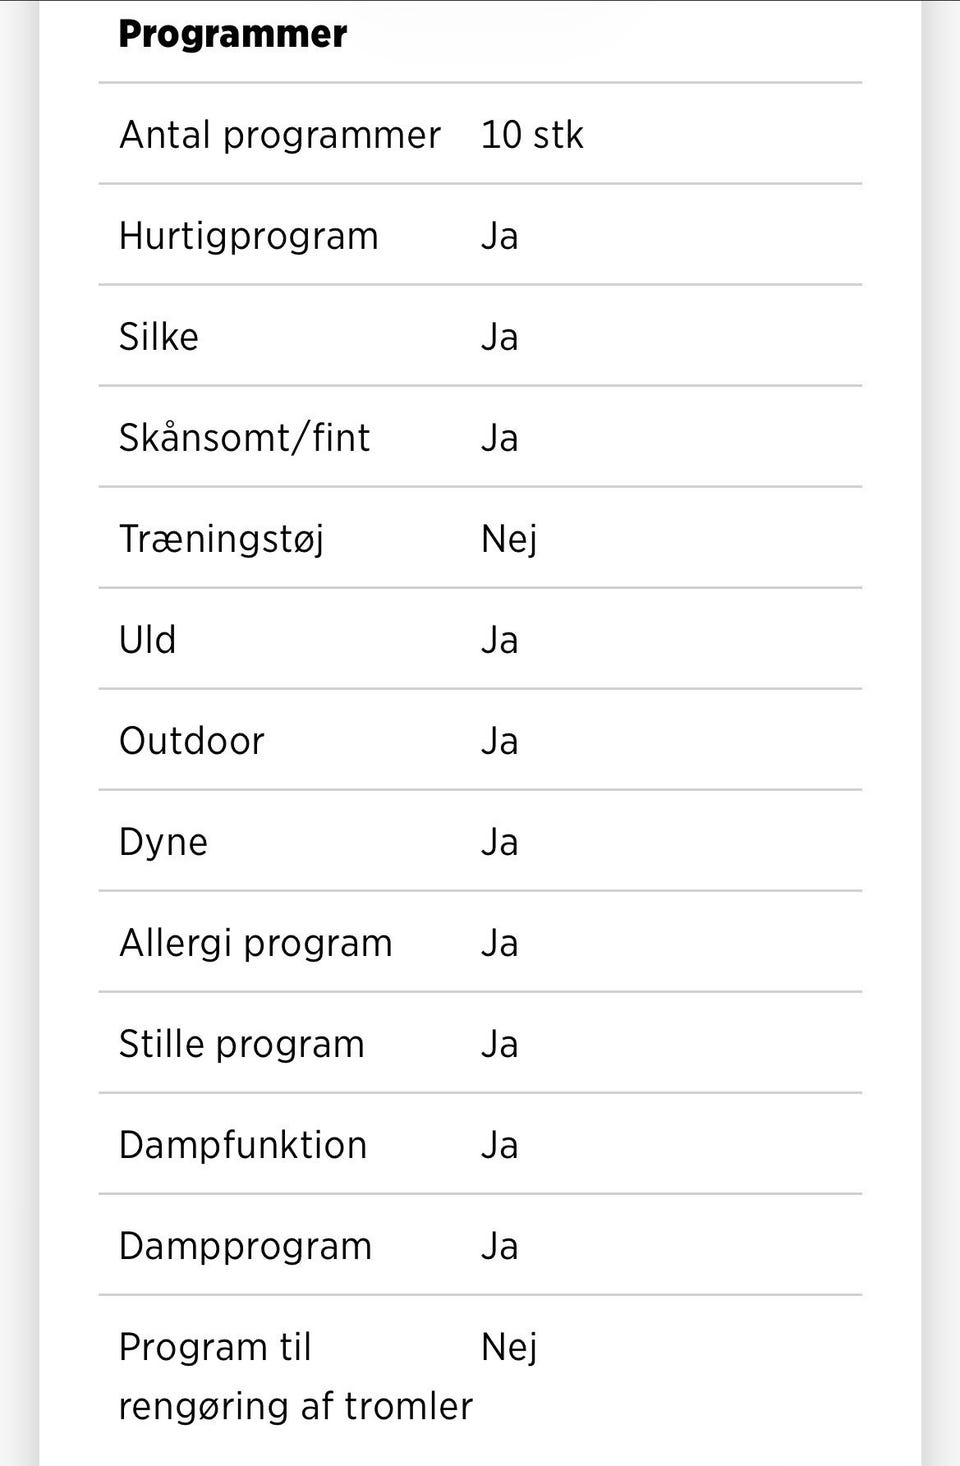Click the Outdoor row label
960x1466 pixels.
(x=191, y=741)
